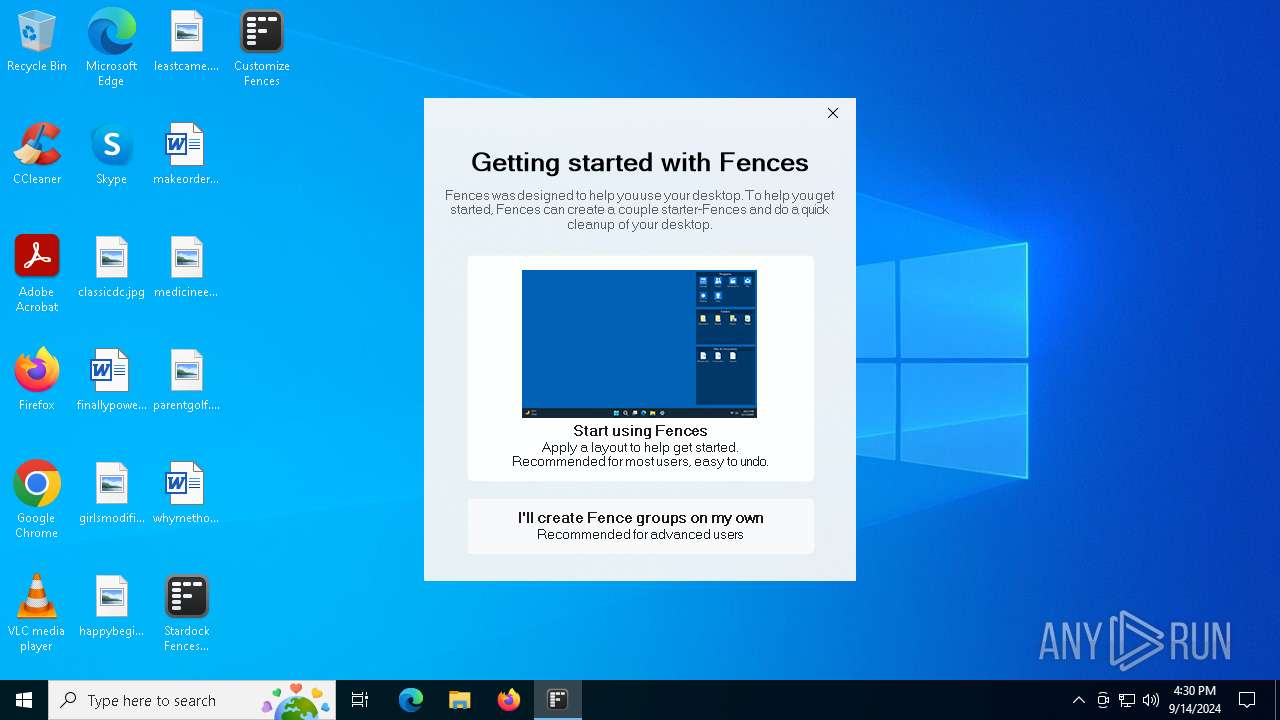Open the Meet Now tray icon
The image size is (1280, 720).
(1103, 700)
